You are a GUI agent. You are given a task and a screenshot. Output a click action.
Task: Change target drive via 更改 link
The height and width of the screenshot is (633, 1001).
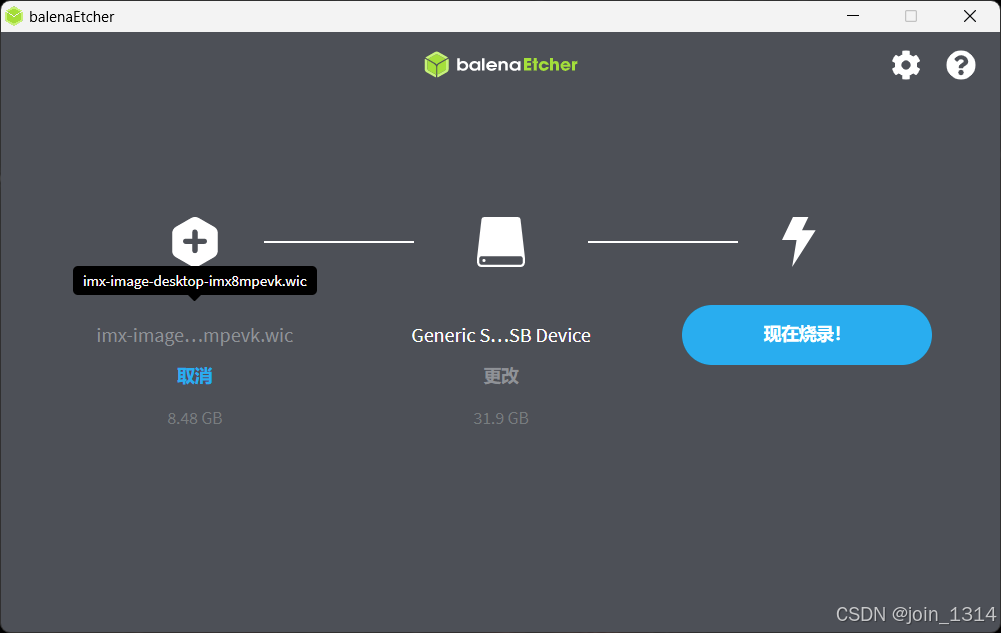tap(501, 376)
